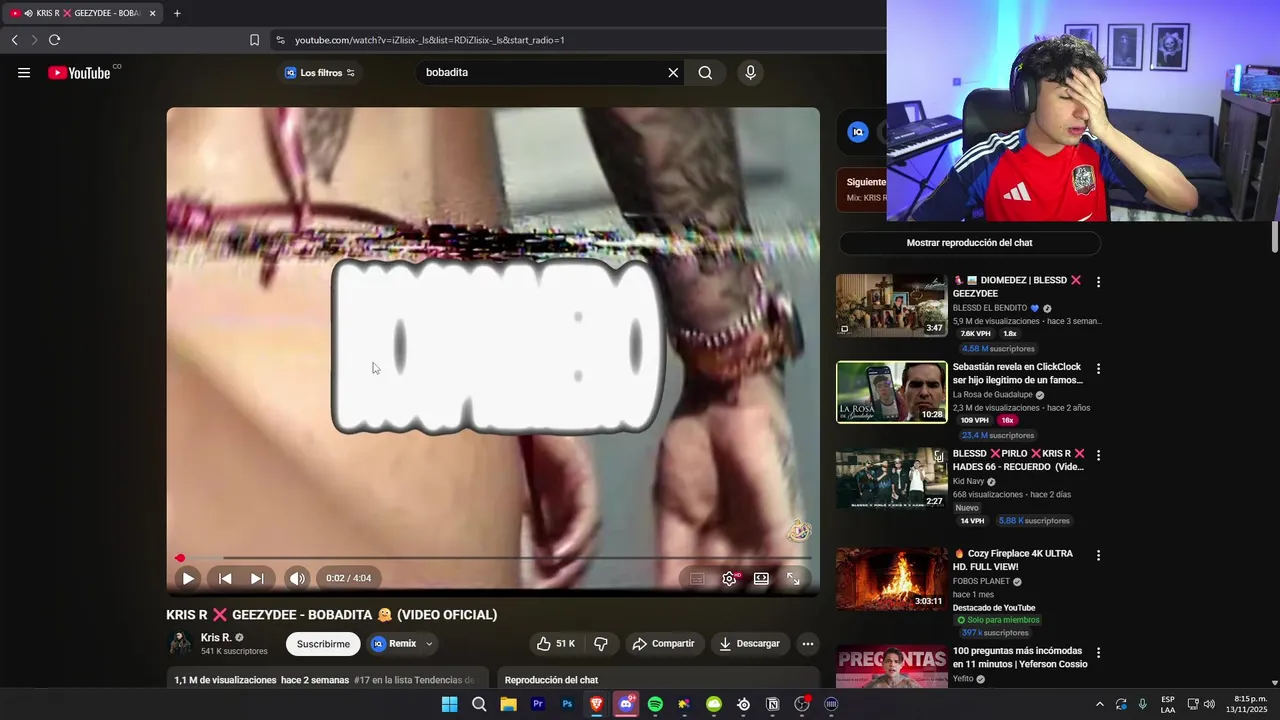Open options for the 100 preguntas video

point(1098,652)
